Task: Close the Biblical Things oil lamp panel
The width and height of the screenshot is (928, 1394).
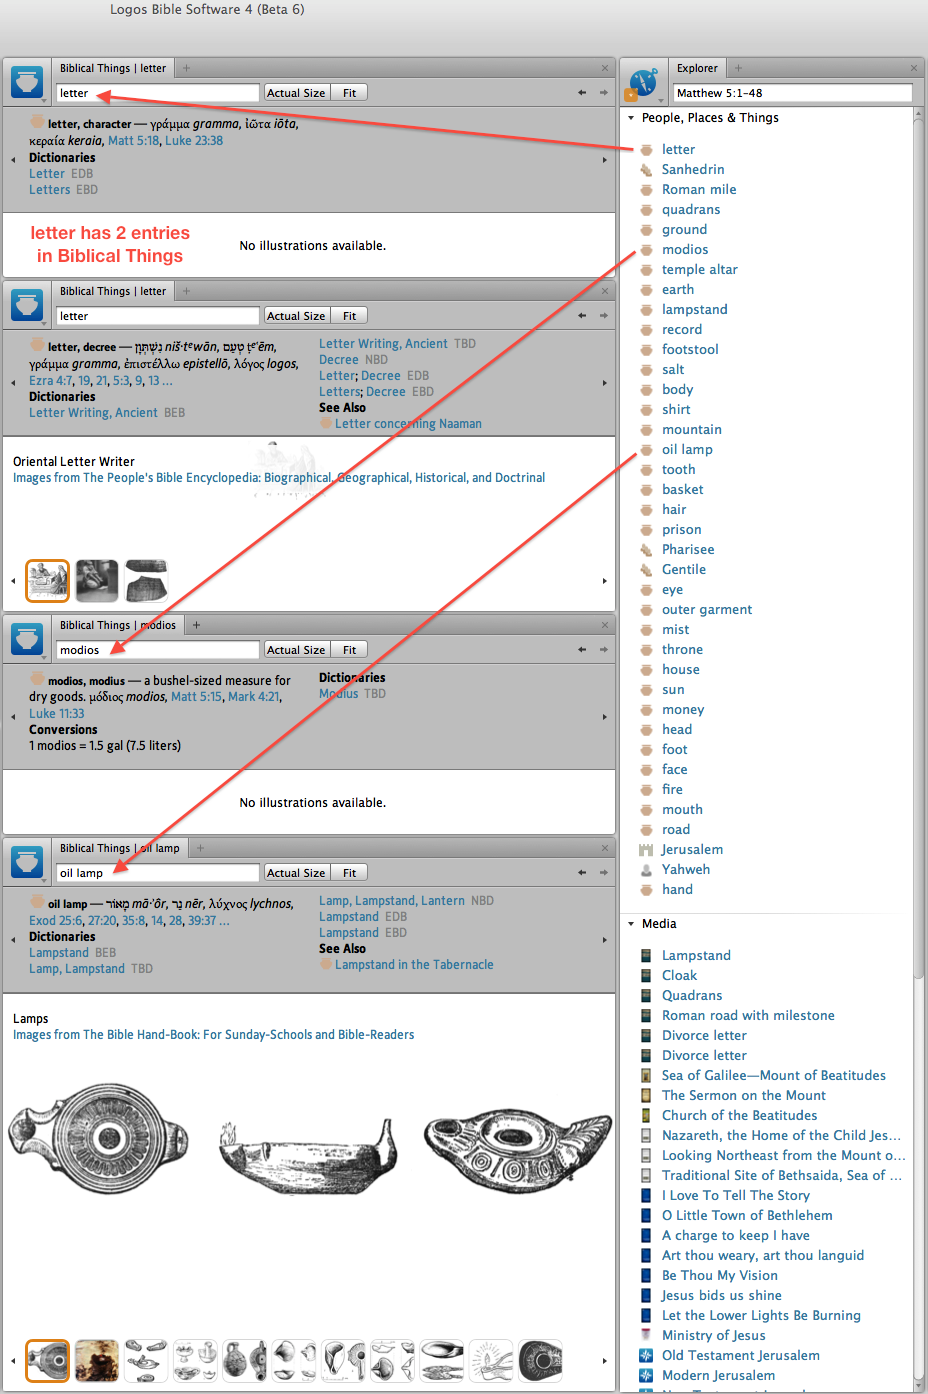Action: click(604, 848)
